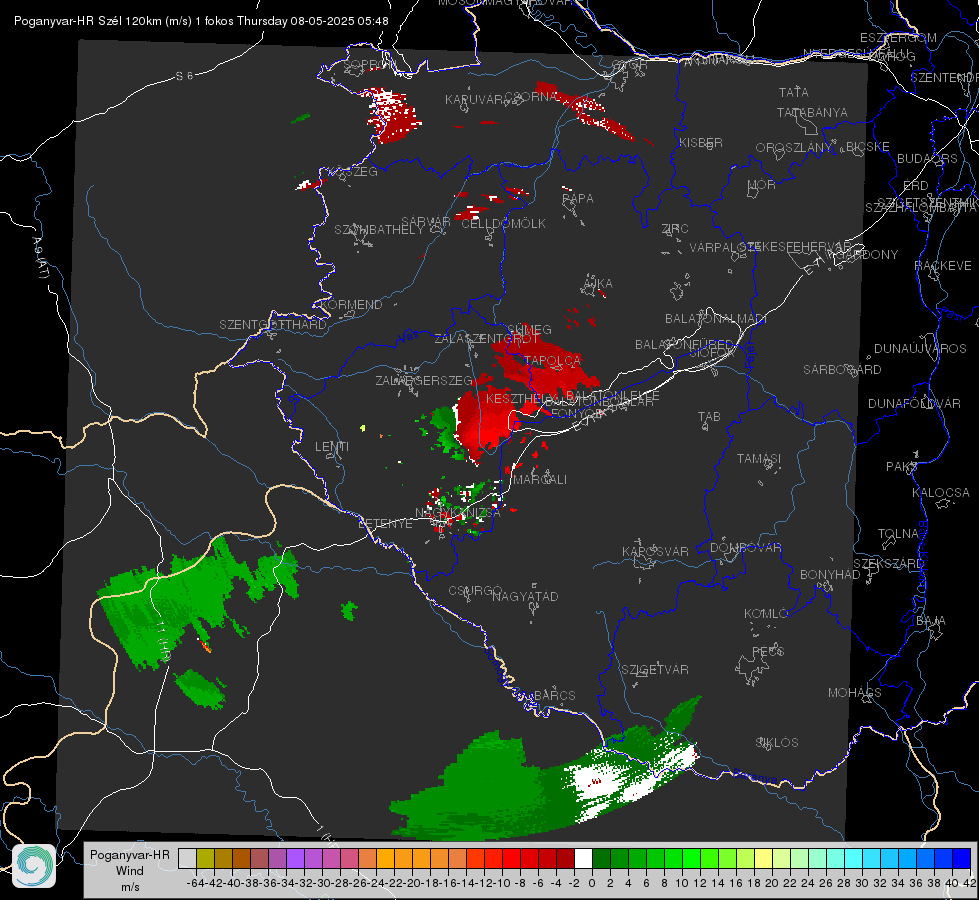Click the DOMBOVAR town label

tap(745, 548)
